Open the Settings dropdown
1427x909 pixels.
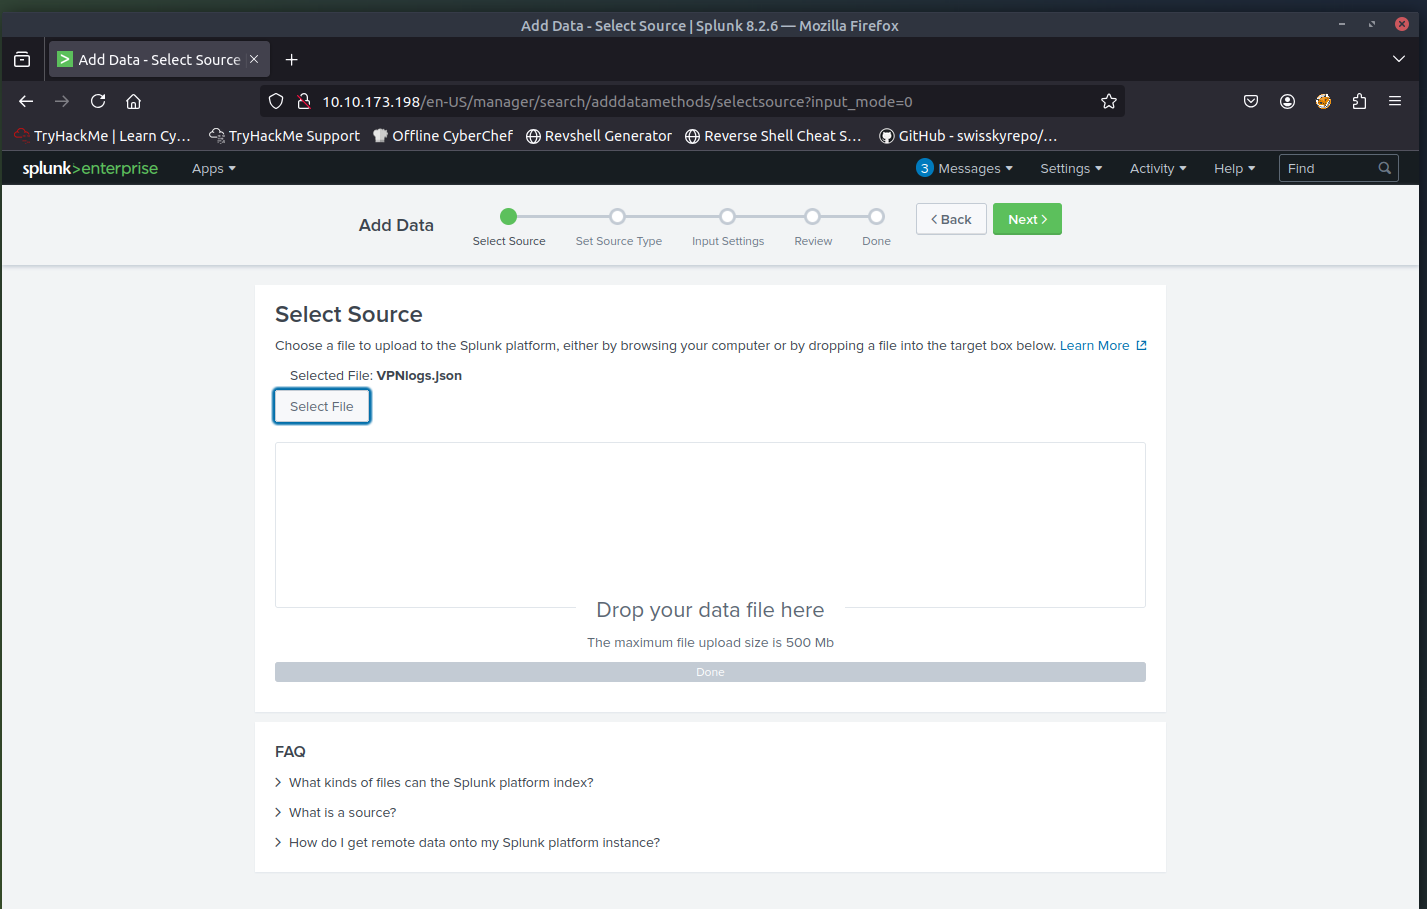tap(1071, 168)
